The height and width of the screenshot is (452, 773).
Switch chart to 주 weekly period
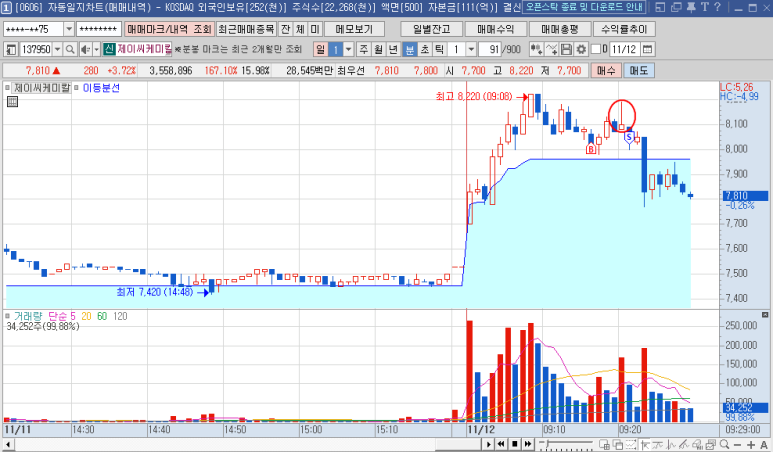pos(364,49)
